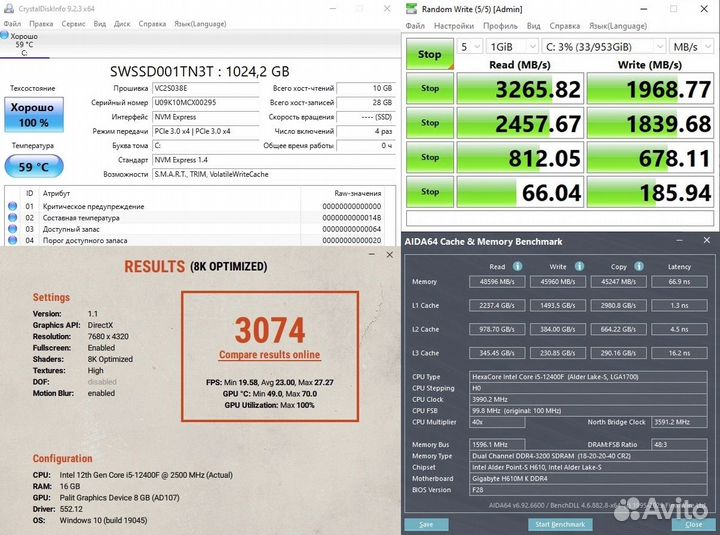Click Stop button beside 3265.82 read

(430, 88)
